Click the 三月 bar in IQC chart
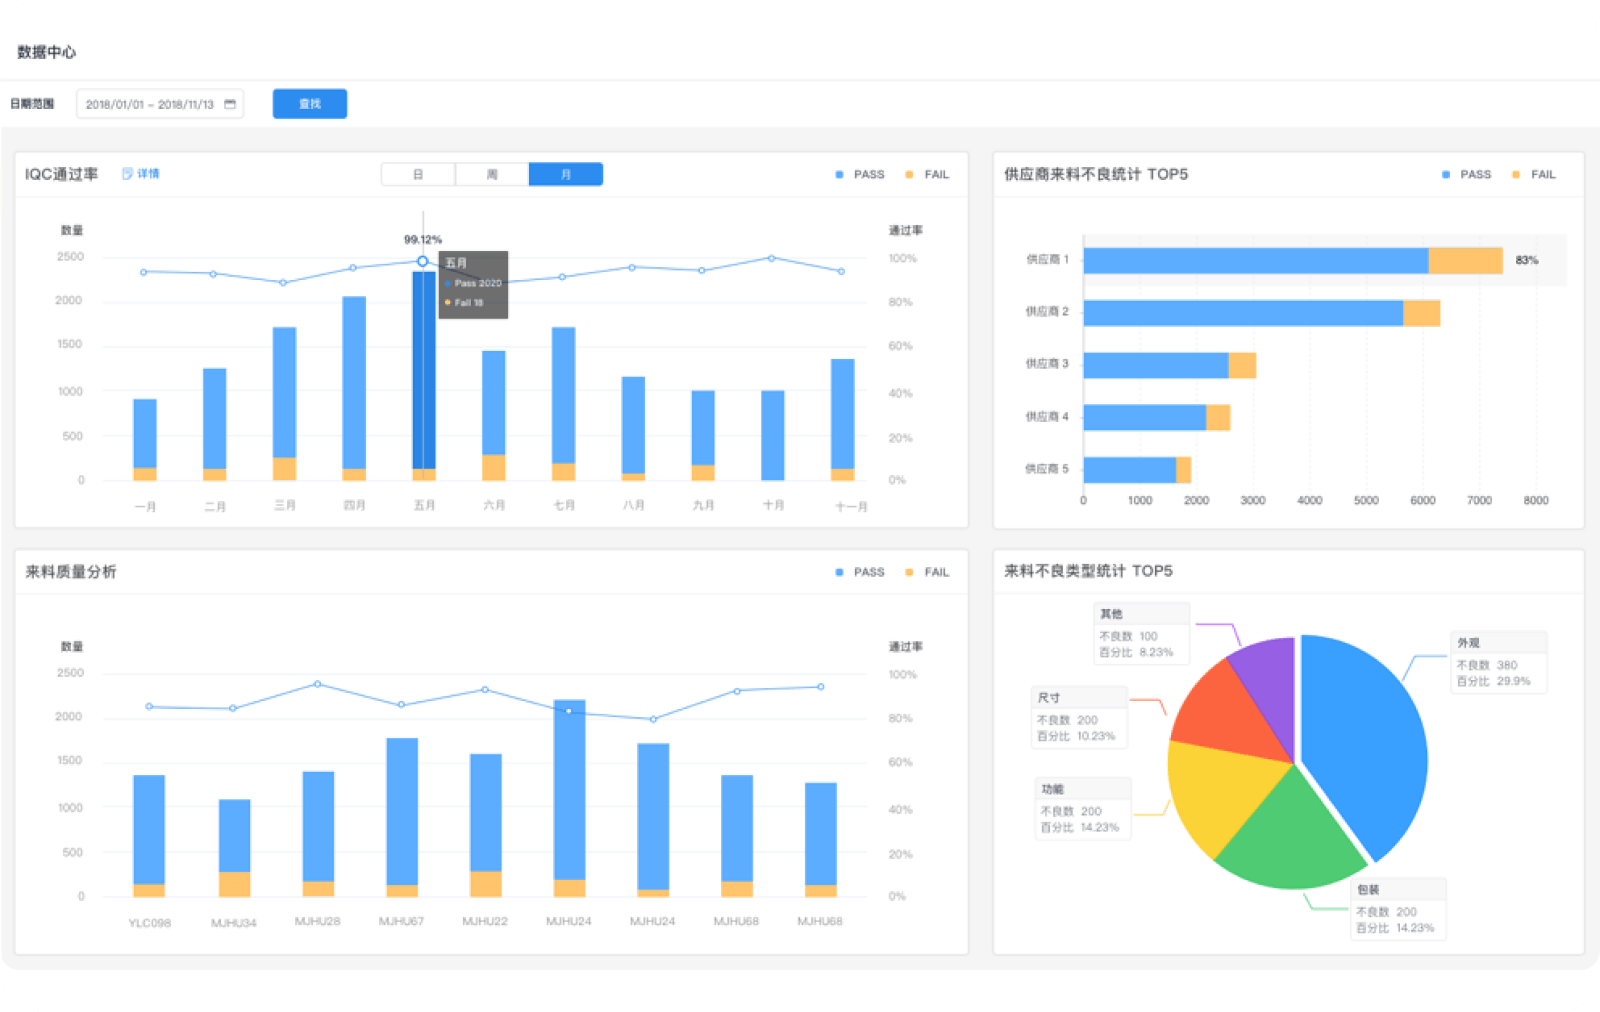Viewport: 1600px width, 1012px height. point(284,395)
